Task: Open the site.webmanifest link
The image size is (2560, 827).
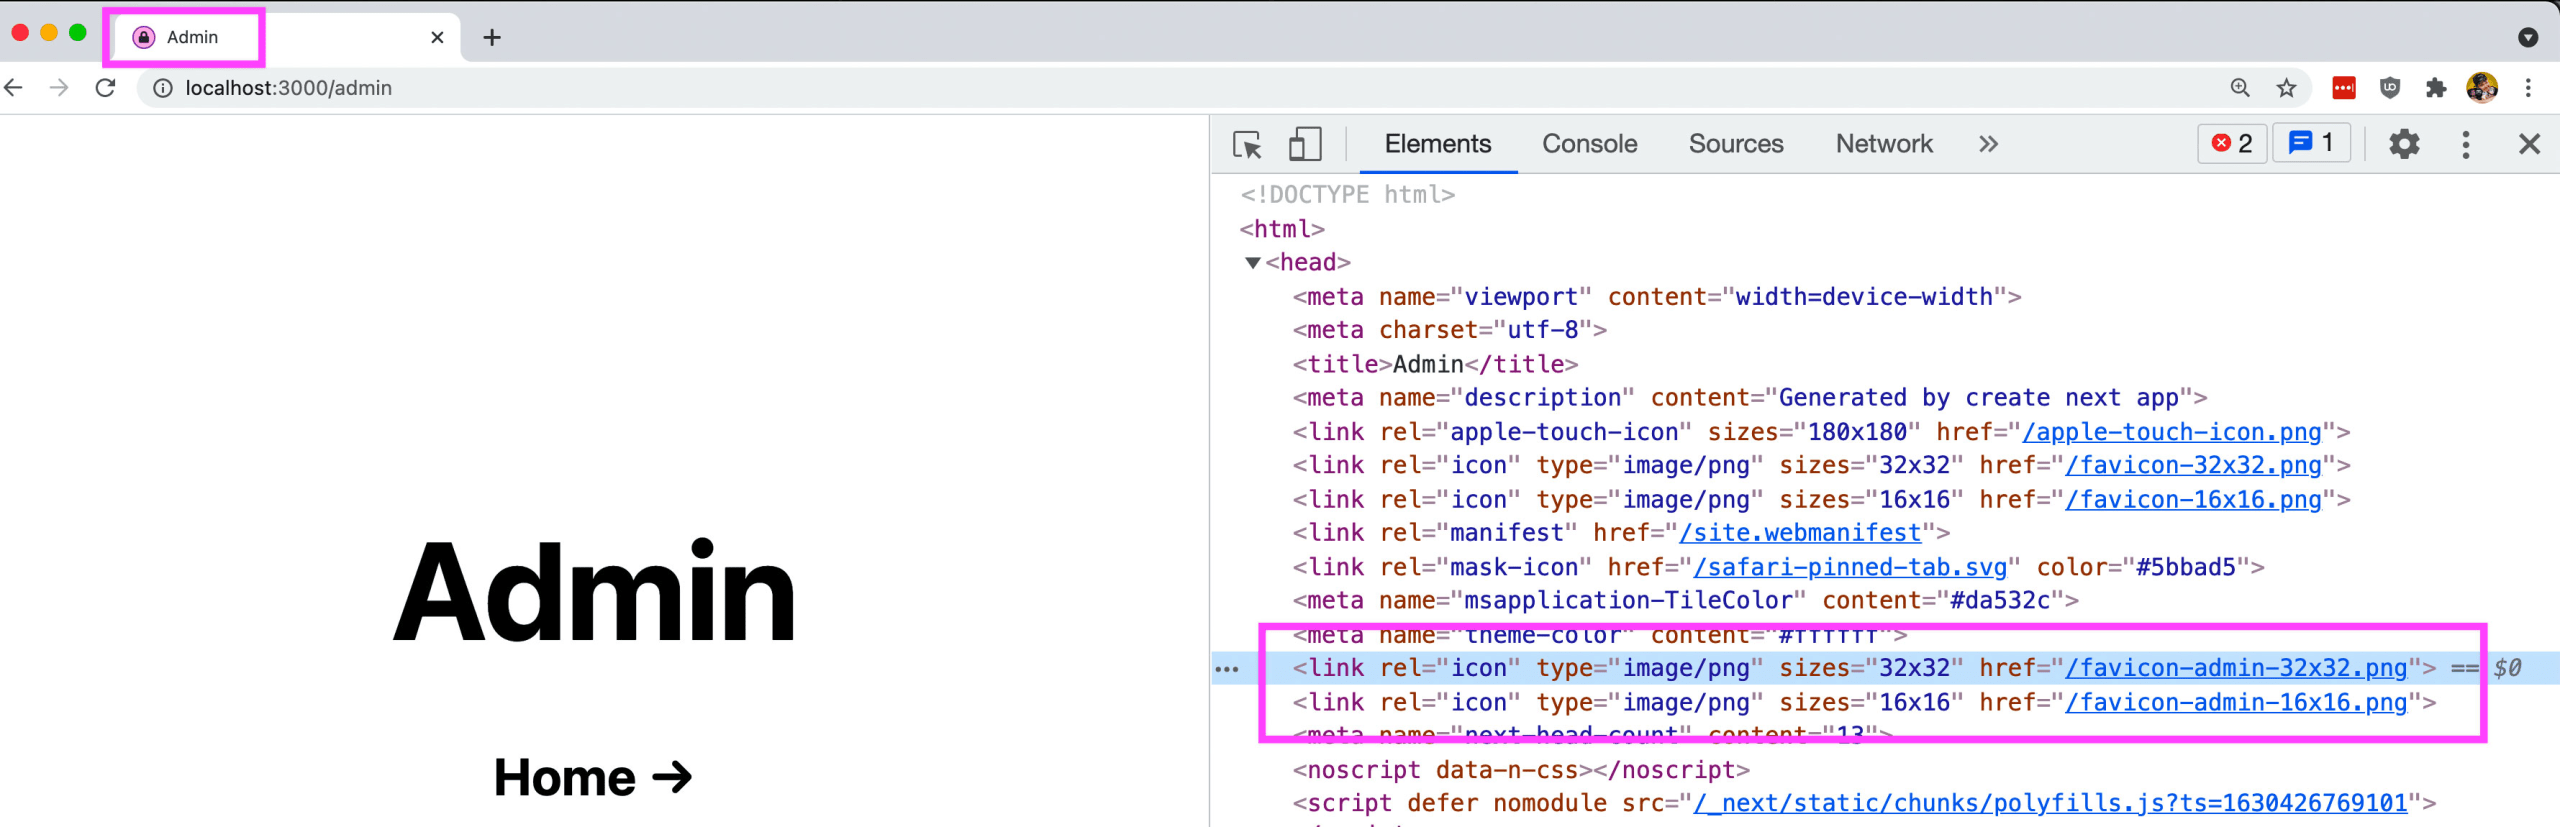Action: click(1800, 533)
